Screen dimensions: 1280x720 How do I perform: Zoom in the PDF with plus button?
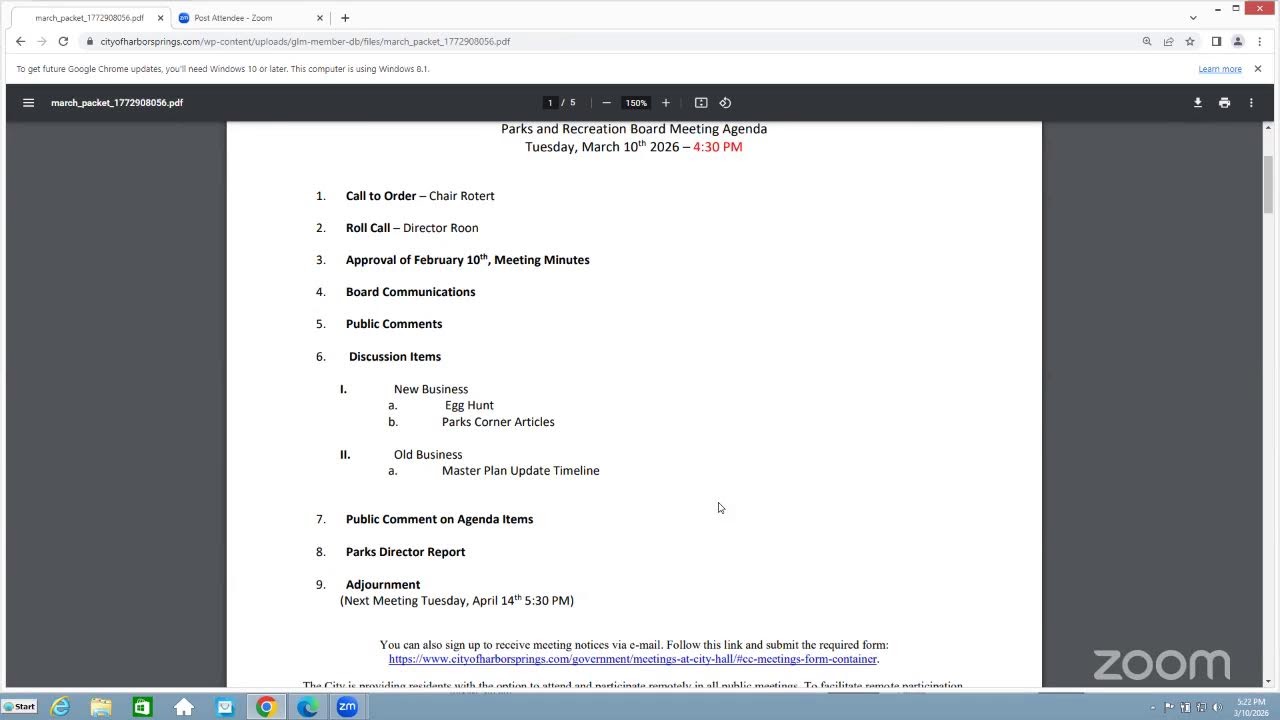(x=666, y=103)
